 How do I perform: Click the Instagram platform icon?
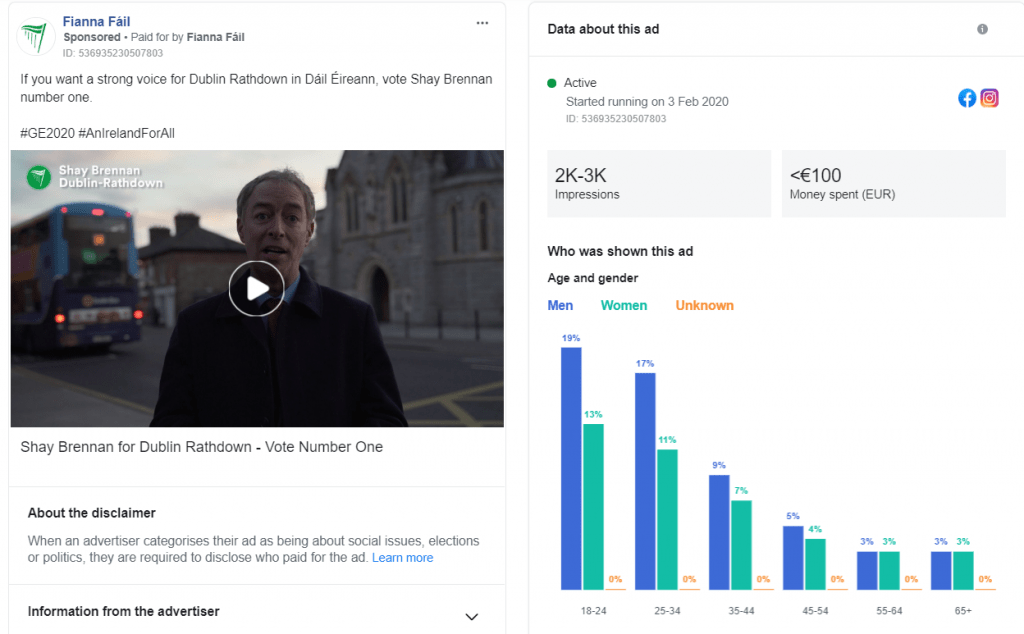tap(989, 98)
